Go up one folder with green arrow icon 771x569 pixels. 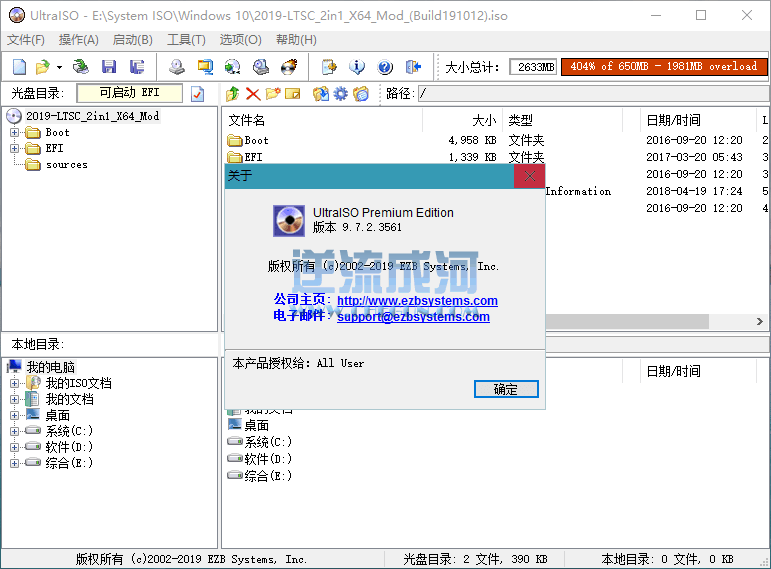(x=233, y=93)
